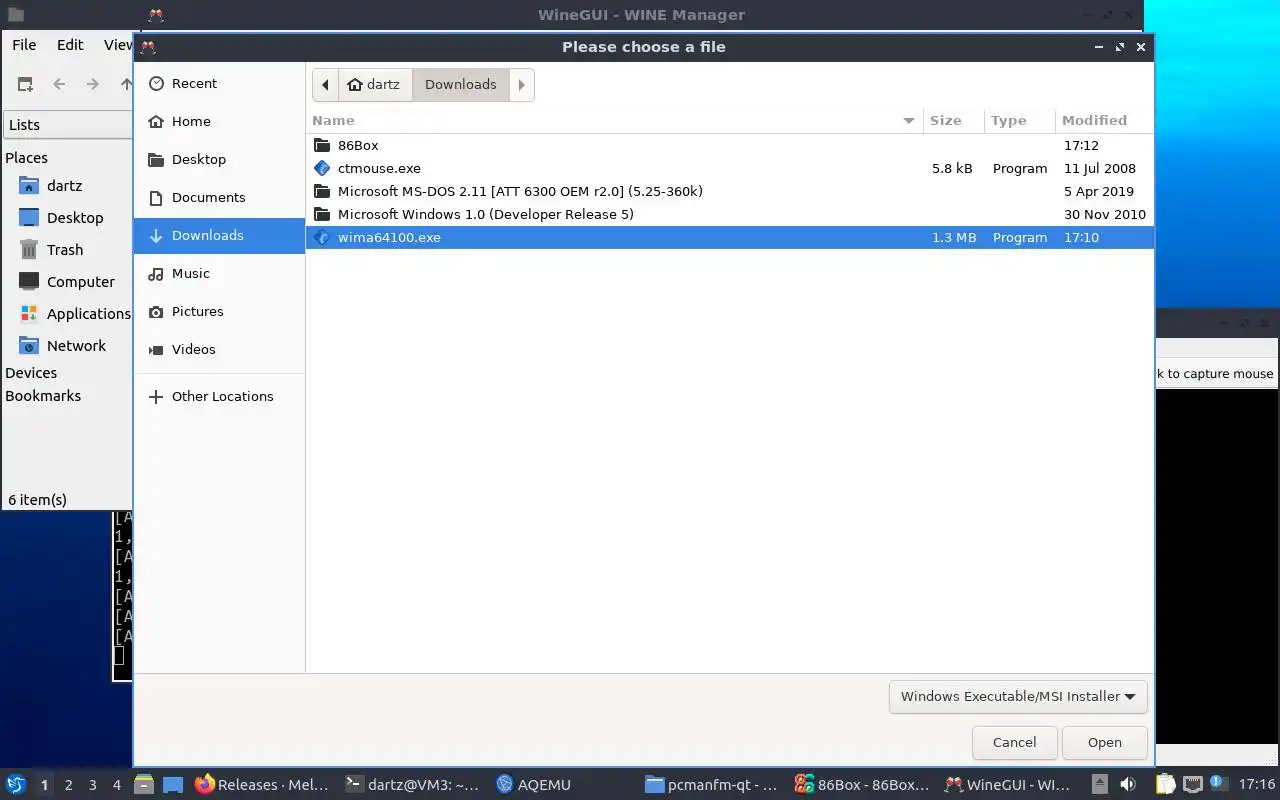Open Other Locations in sidebar
This screenshot has width=1280, height=800.
(x=219, y=397)
